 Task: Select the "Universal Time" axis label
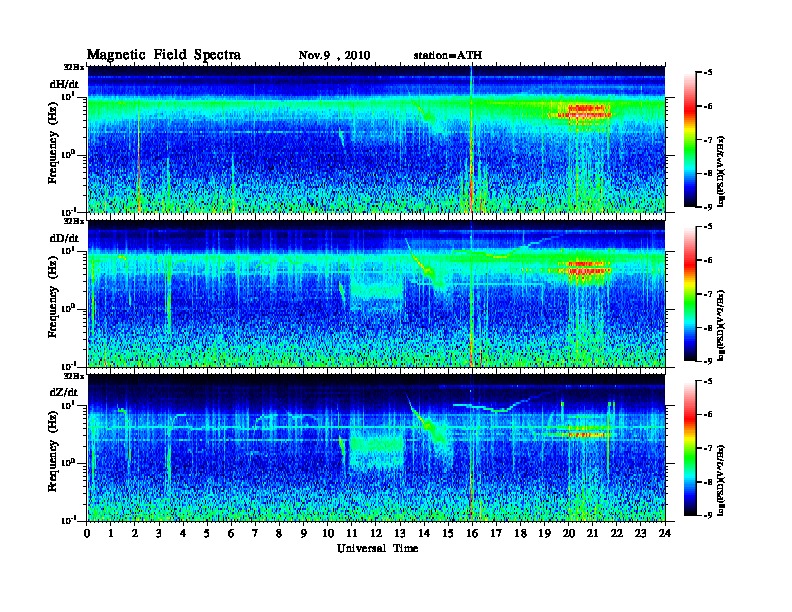[x=377, y=548]
